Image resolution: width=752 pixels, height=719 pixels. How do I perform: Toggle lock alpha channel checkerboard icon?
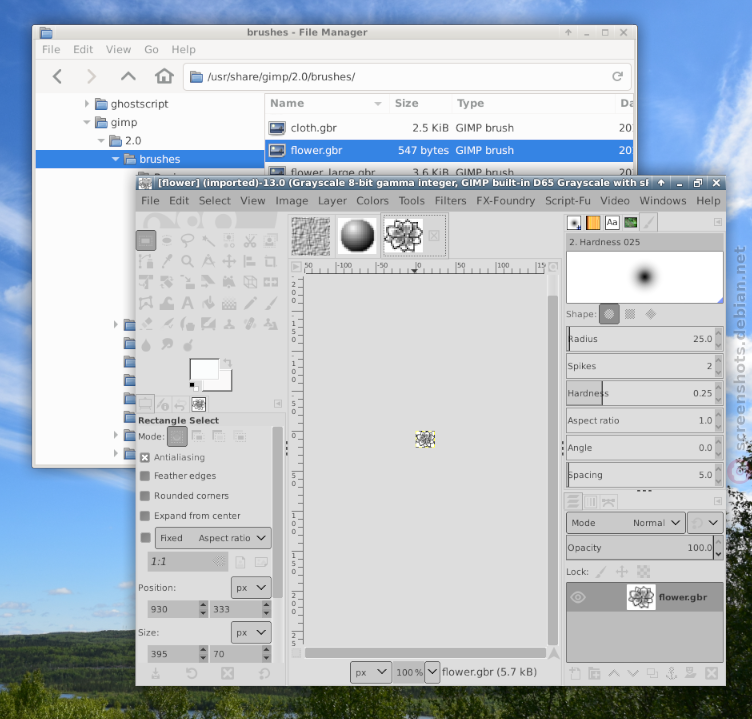(643, 572)
